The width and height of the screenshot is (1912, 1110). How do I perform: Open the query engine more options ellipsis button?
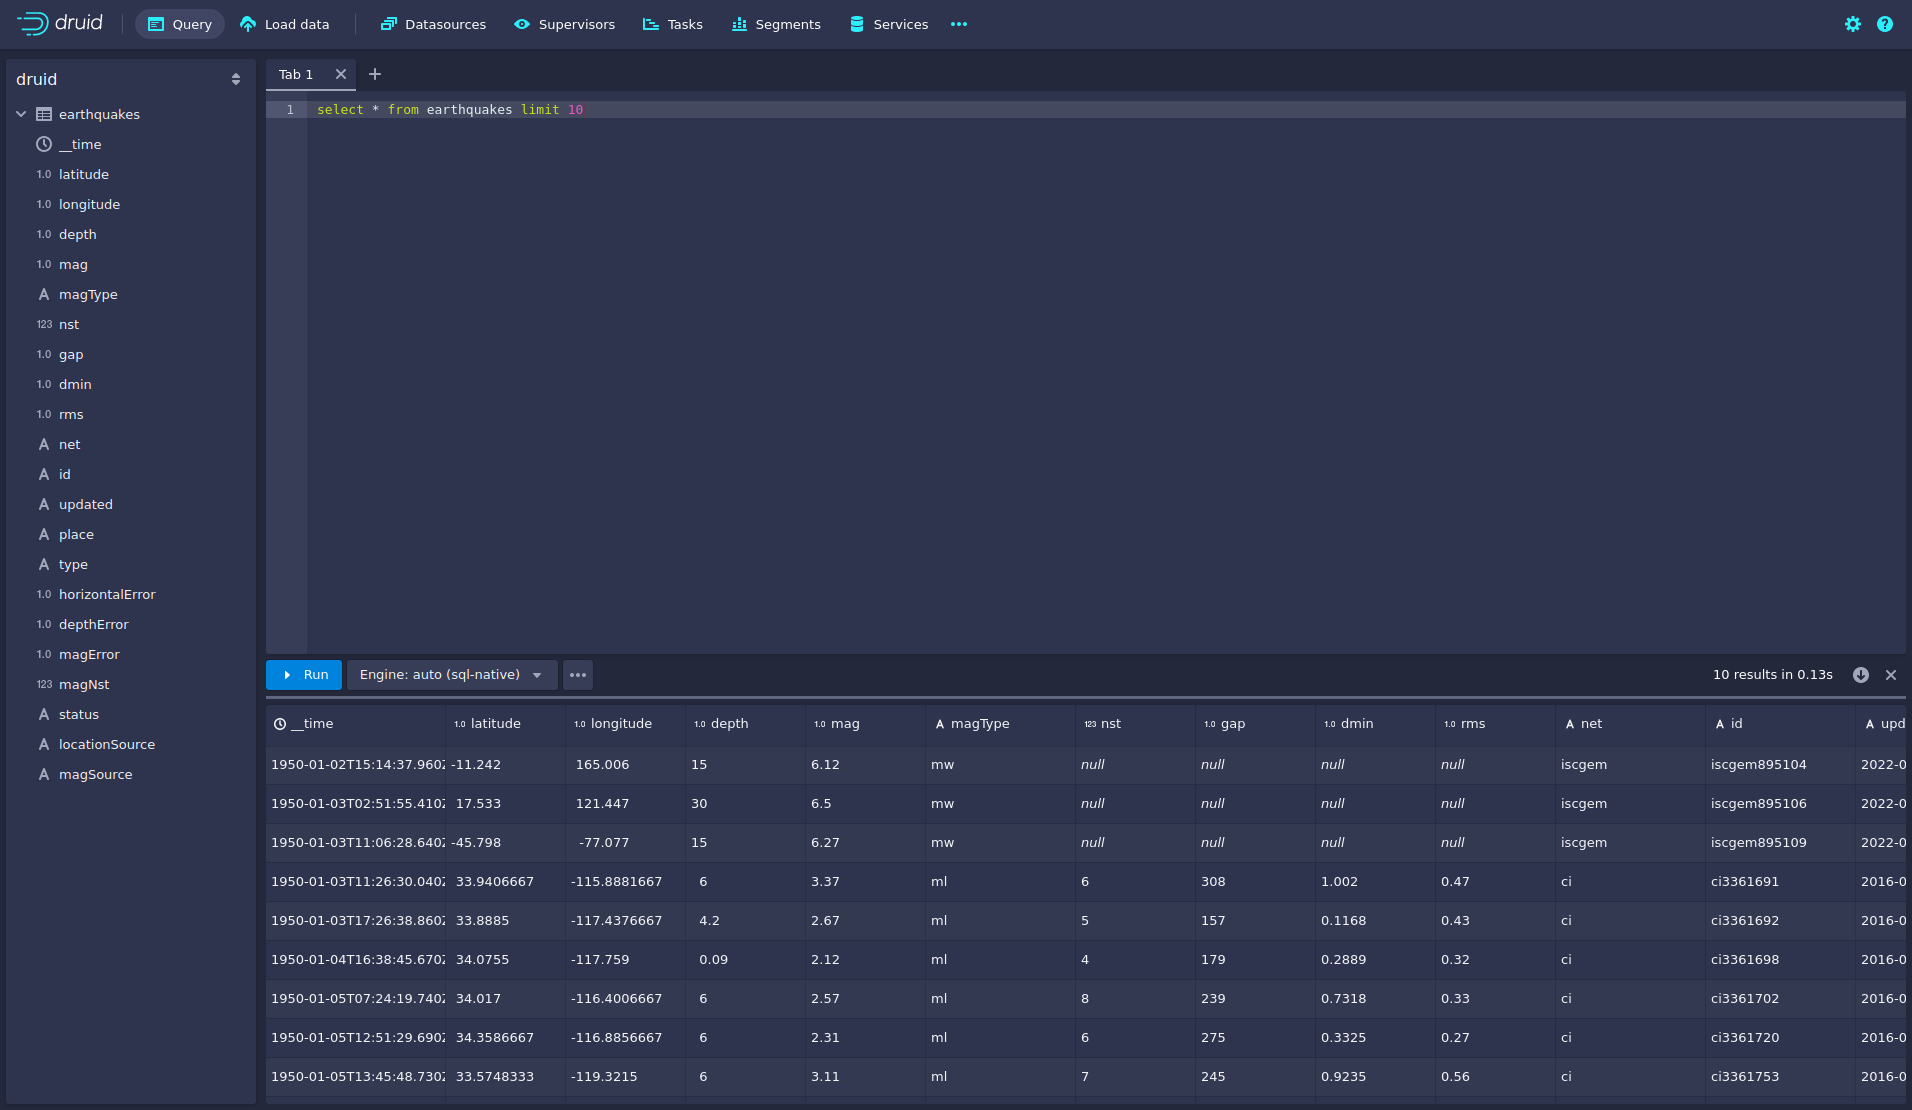(578, 675)
